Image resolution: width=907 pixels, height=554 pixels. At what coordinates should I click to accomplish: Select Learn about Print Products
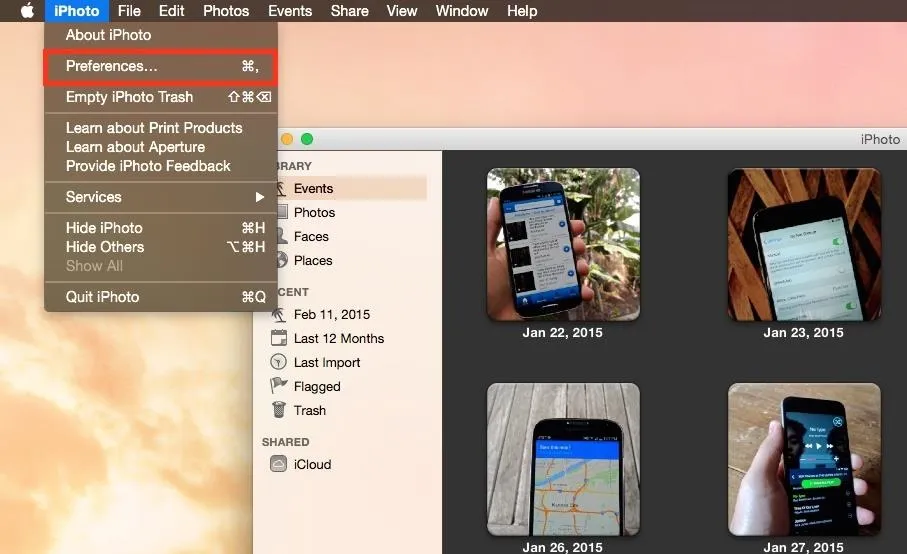point(161,128)
